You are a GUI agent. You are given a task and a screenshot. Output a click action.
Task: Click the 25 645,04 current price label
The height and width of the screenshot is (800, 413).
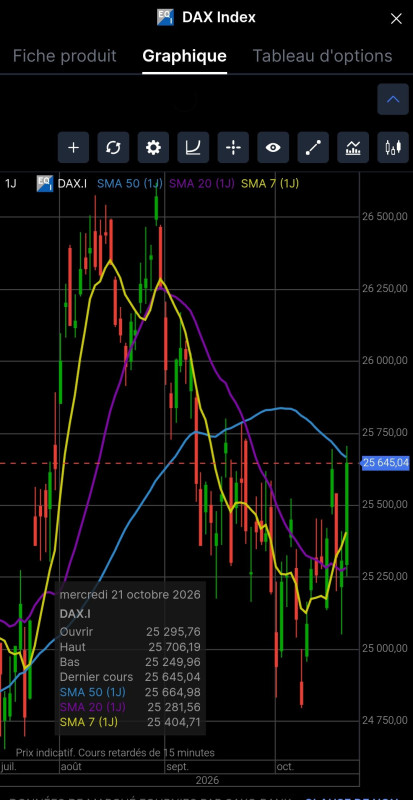point(385,463)
